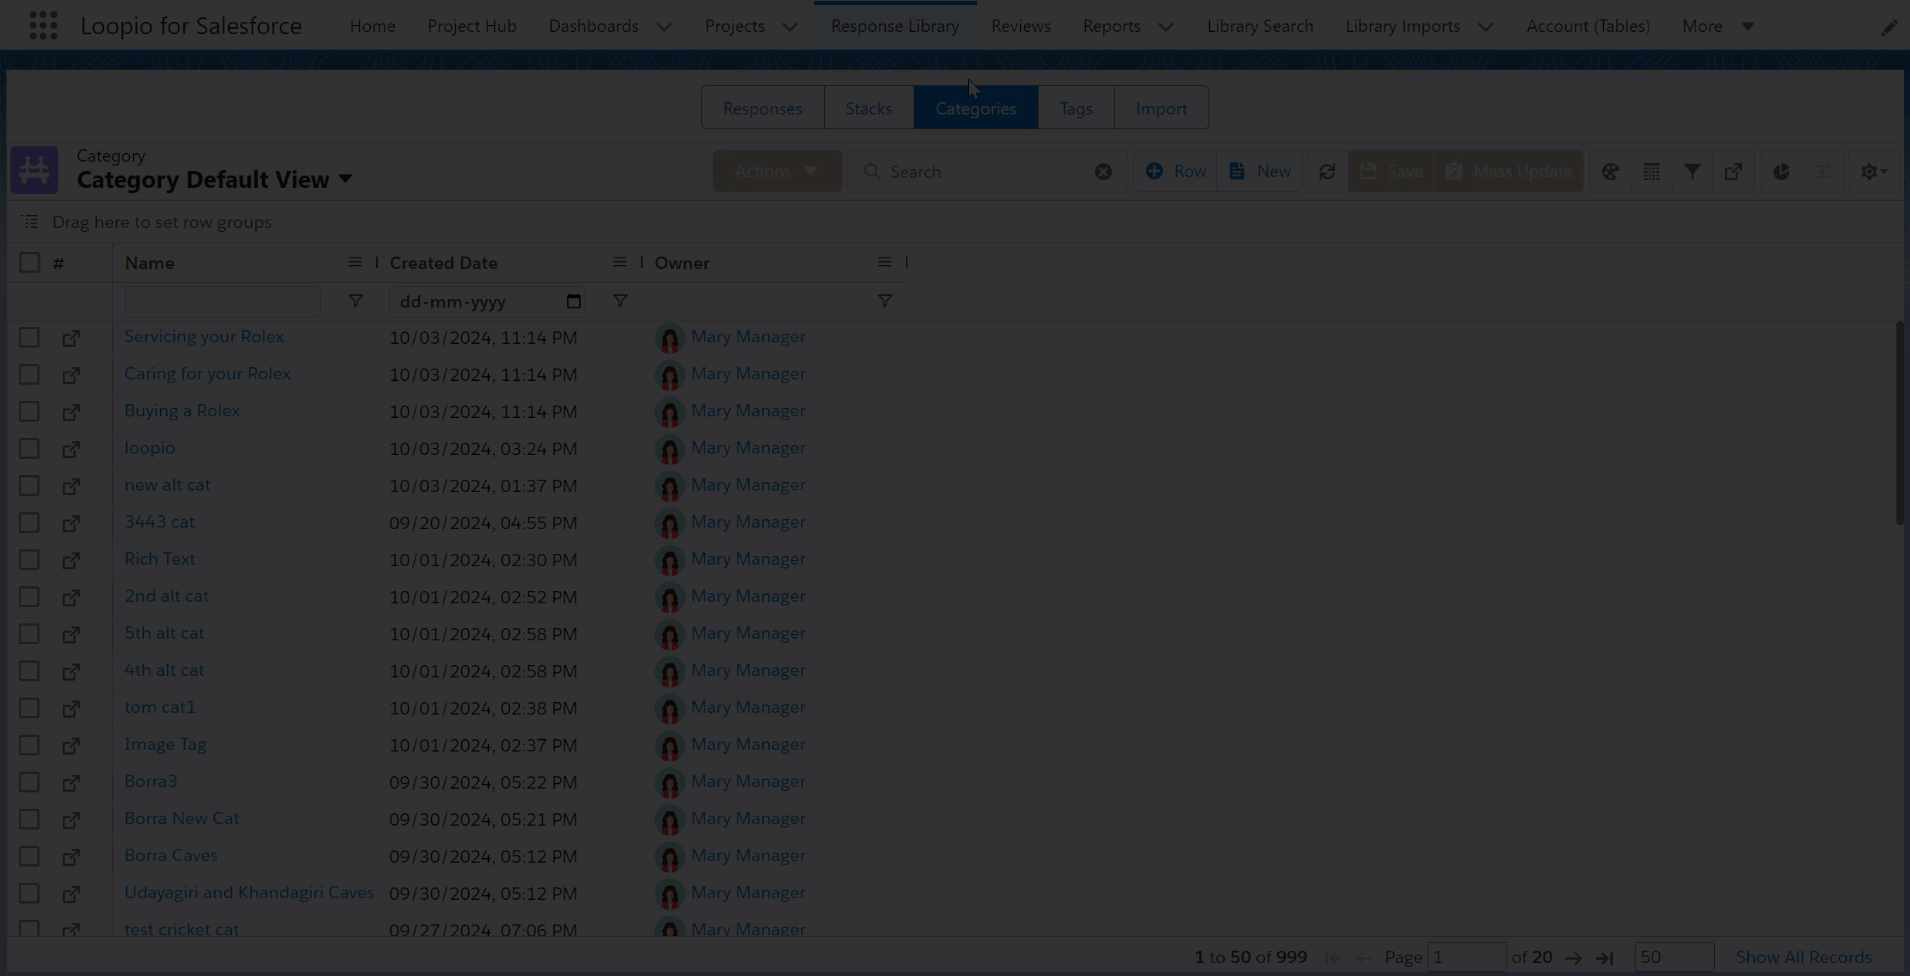The height and width of the screenshot is (976, 1910).
Task: Go to next page arrow
Action: [1573, 958]
